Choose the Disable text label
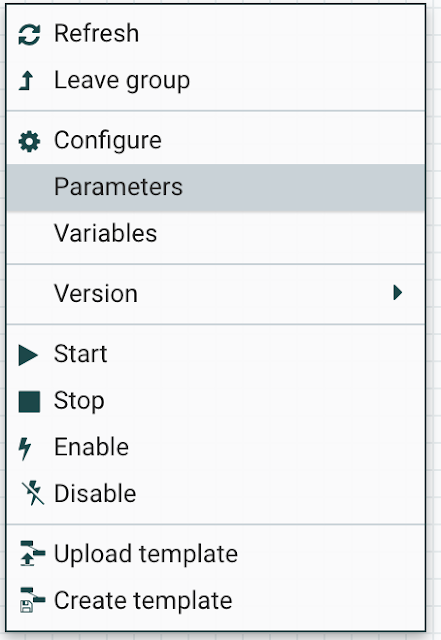The image size is (441, 640). [x=95, y=493]
